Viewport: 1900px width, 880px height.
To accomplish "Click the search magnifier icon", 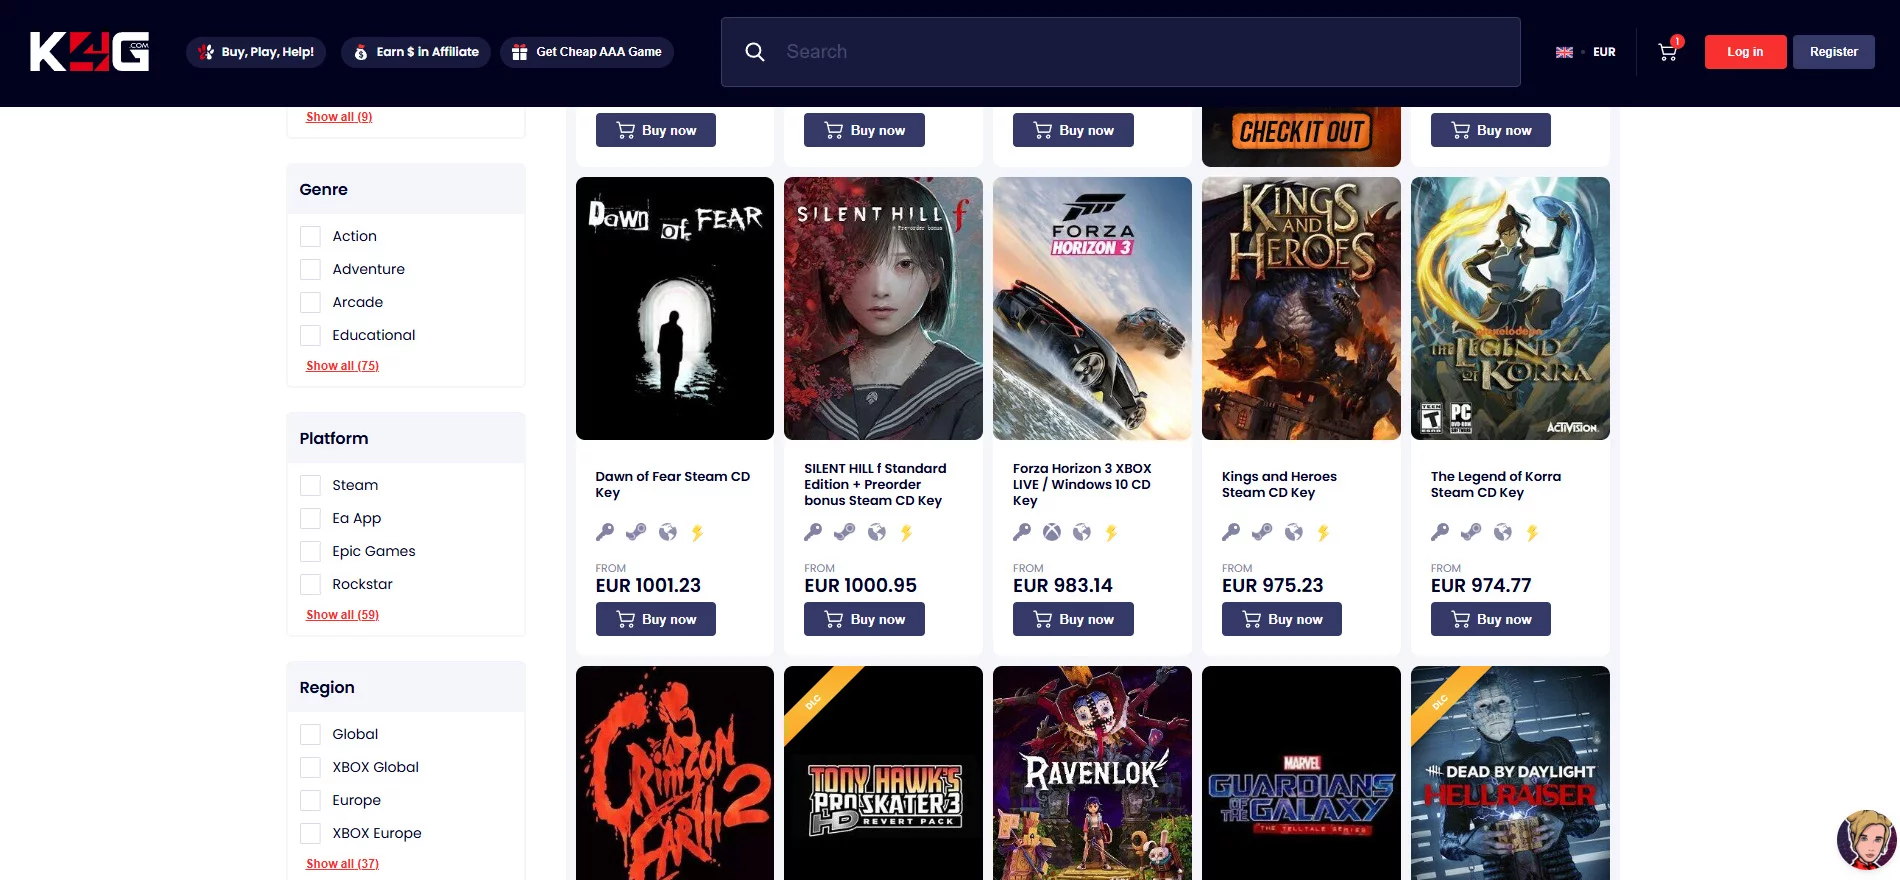I will tap(755, 52).
